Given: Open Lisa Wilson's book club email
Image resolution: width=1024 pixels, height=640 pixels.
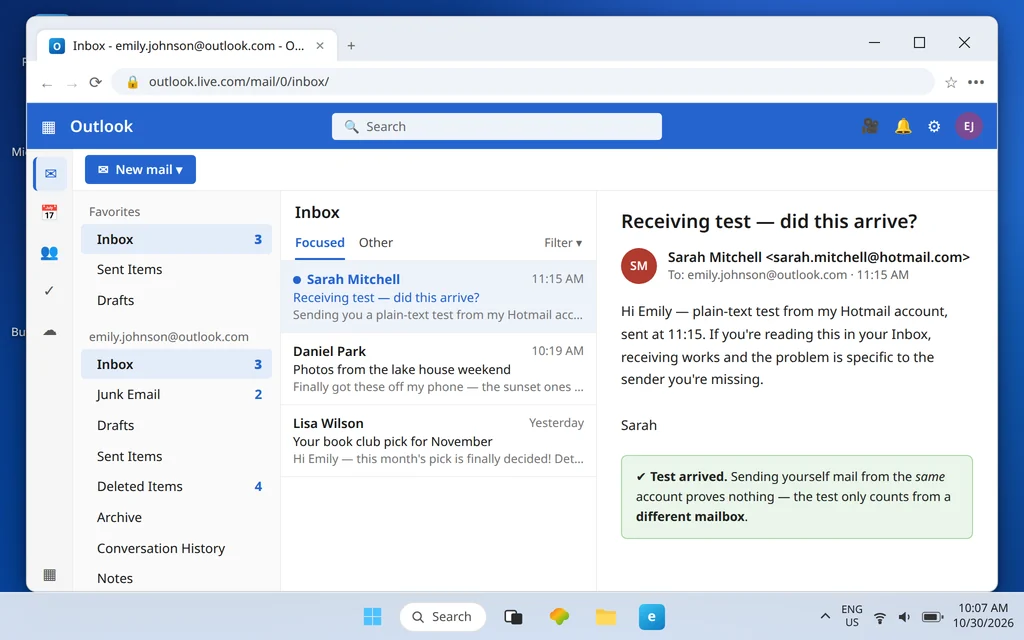Looking at the screenshot, I should [x=438, y=441].
